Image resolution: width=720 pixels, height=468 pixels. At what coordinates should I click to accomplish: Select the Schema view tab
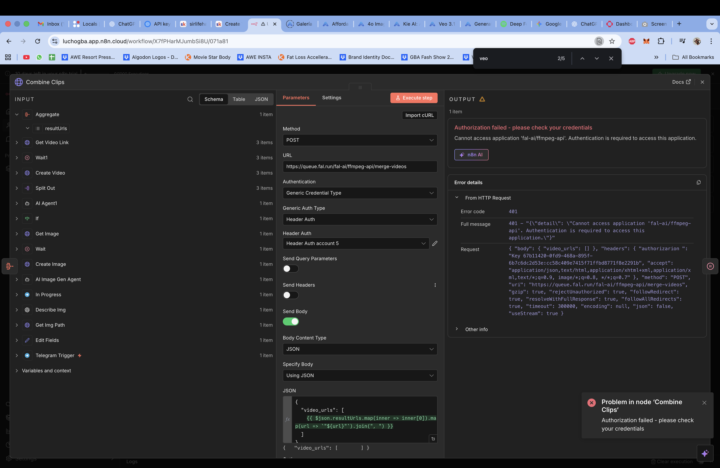click(214, 99)
